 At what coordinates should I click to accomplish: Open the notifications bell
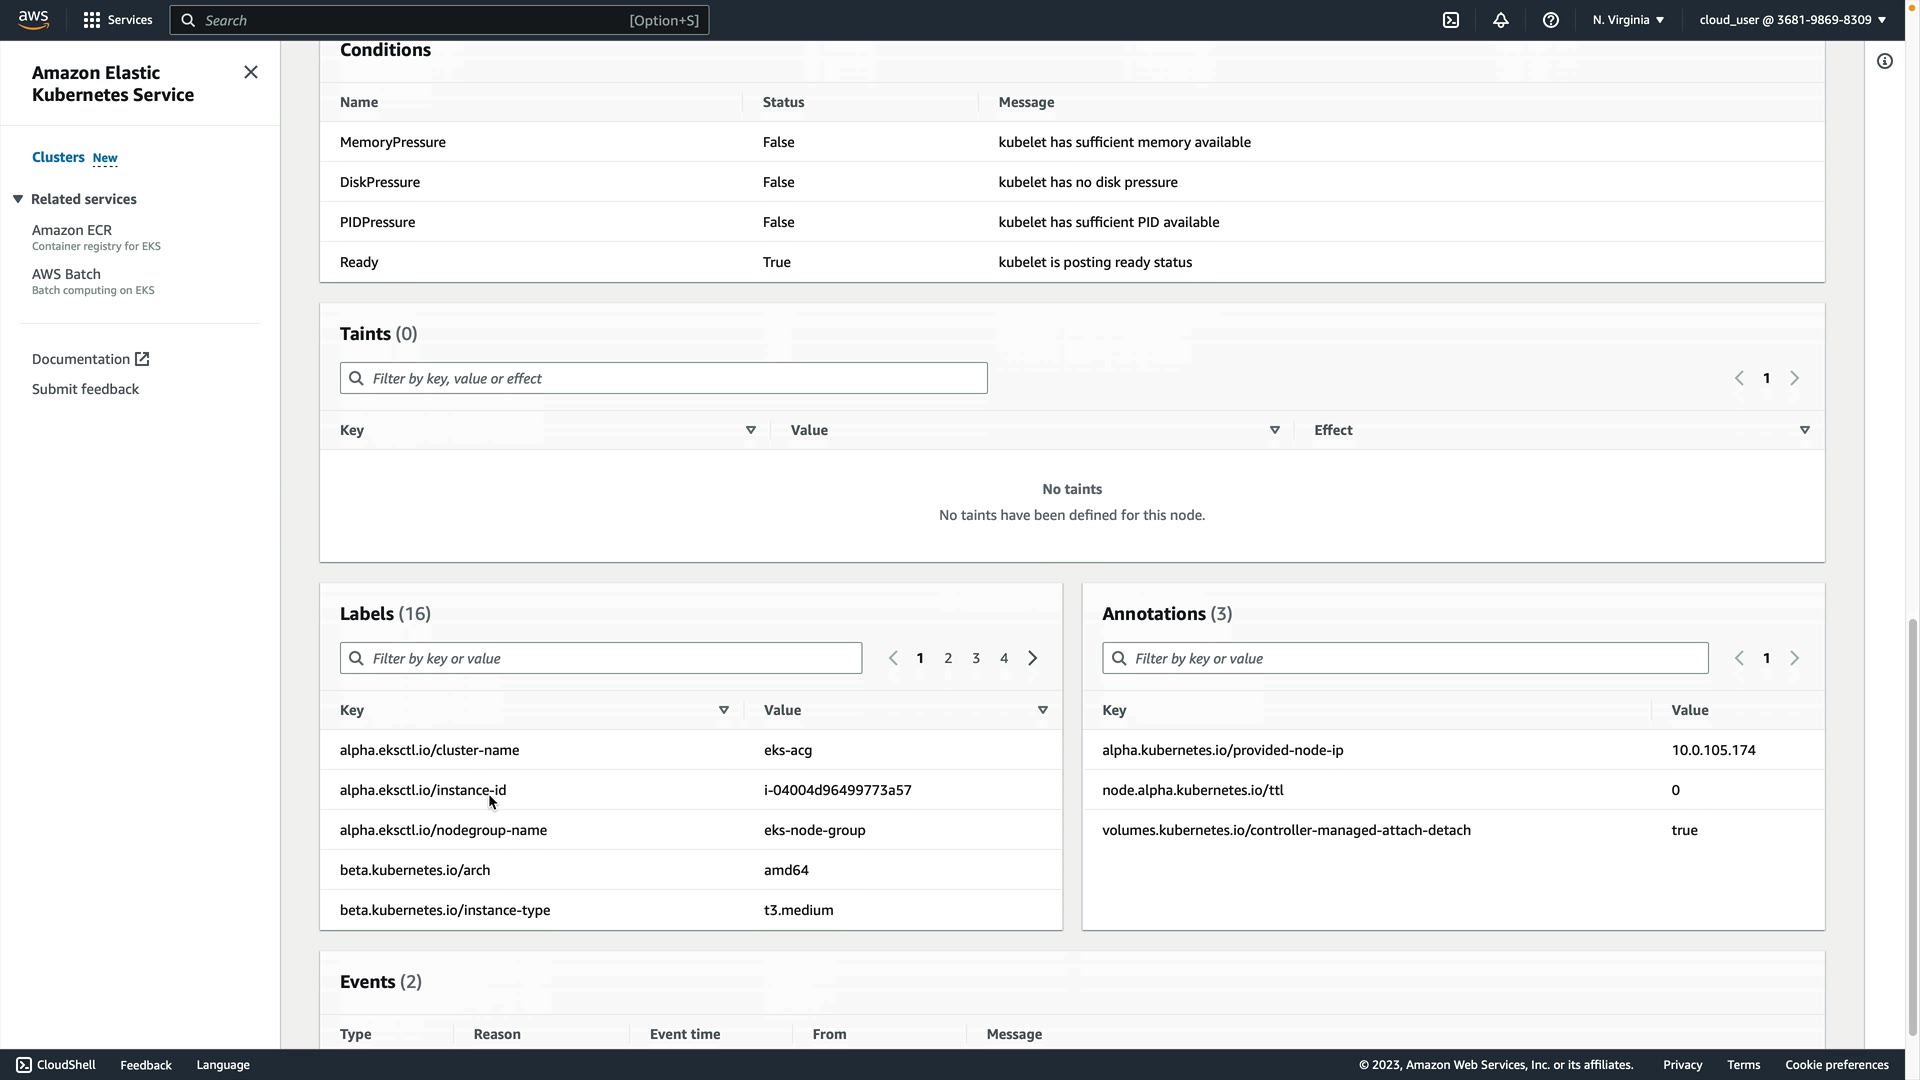[x=1501, y=20]
